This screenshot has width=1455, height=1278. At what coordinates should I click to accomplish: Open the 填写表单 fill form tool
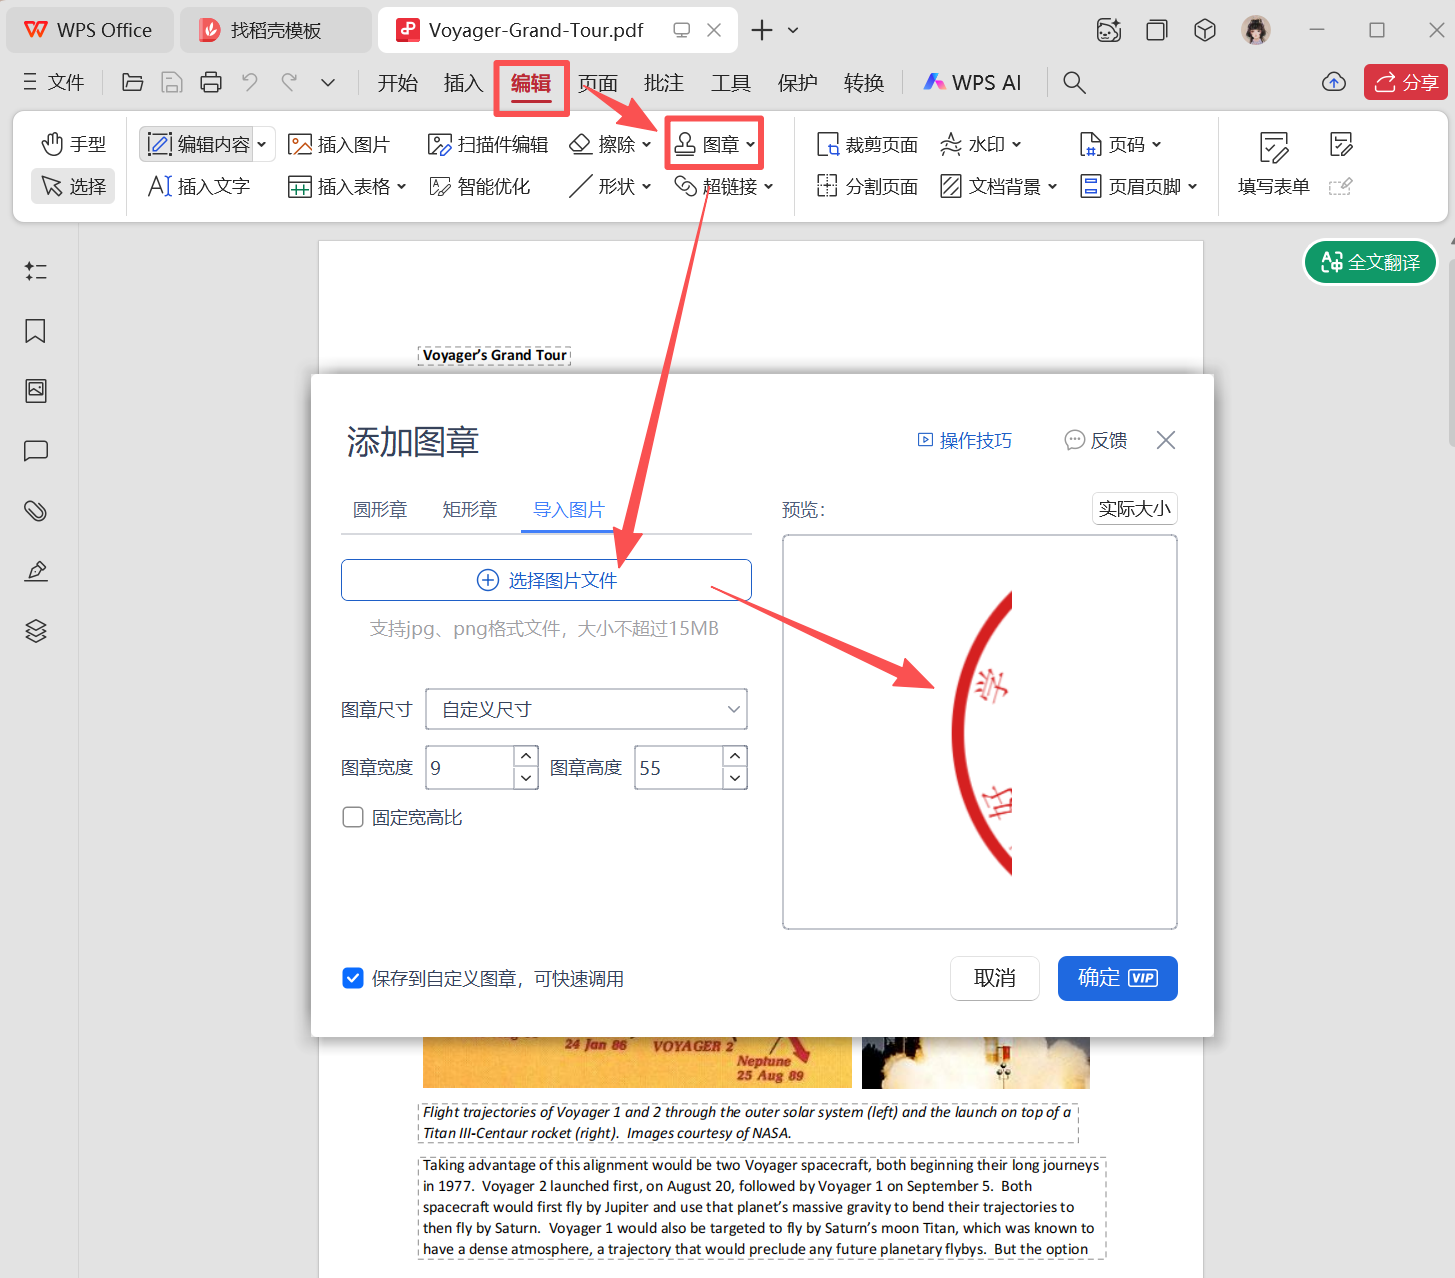tap(1272, 163)
